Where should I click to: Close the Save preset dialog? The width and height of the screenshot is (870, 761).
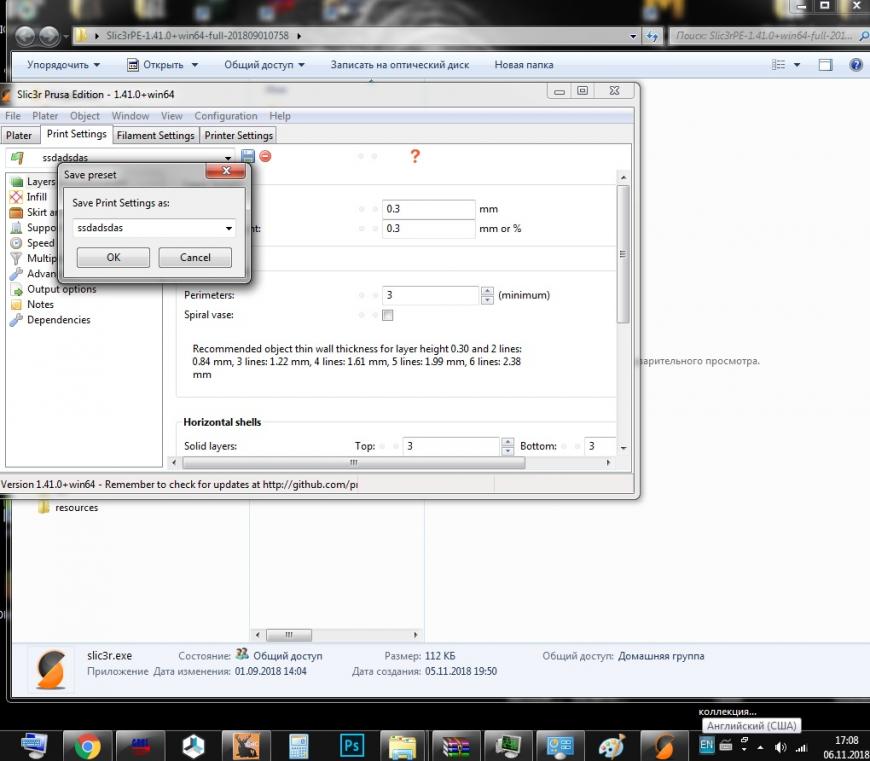pos(225,171)
